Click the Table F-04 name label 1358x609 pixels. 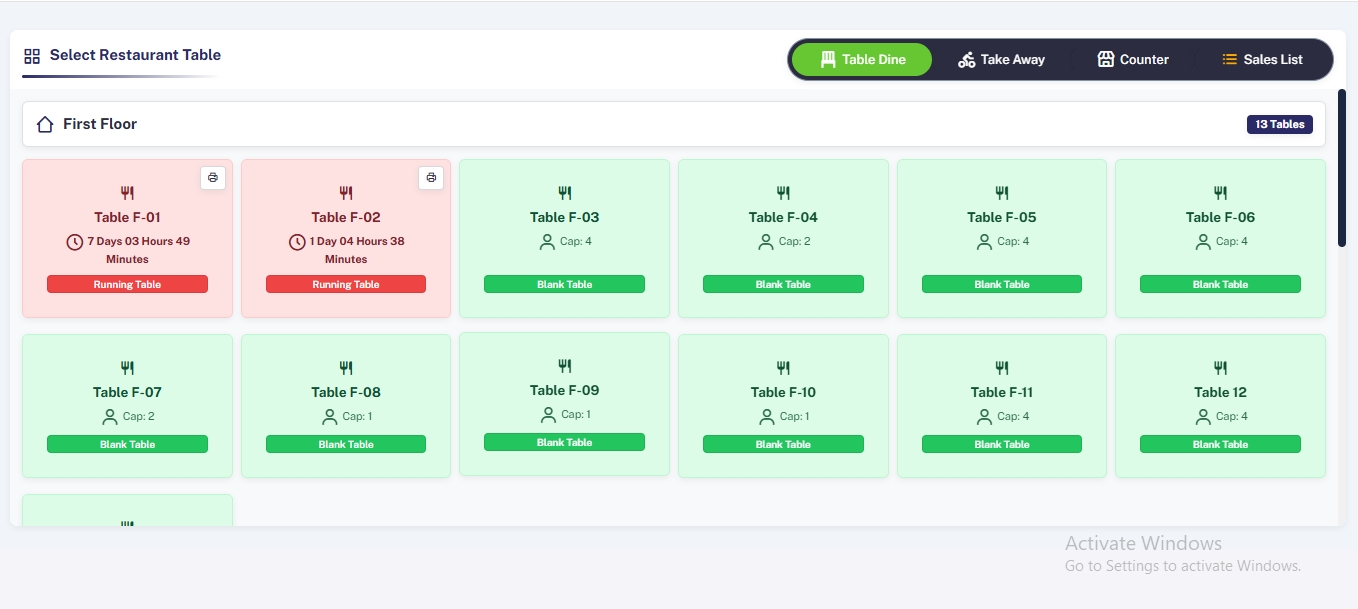[783, 217]
